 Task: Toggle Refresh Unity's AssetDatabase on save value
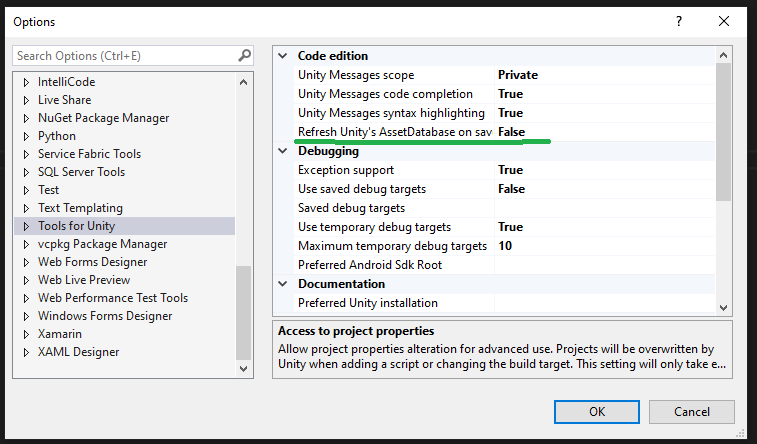(x=511, y=132)
